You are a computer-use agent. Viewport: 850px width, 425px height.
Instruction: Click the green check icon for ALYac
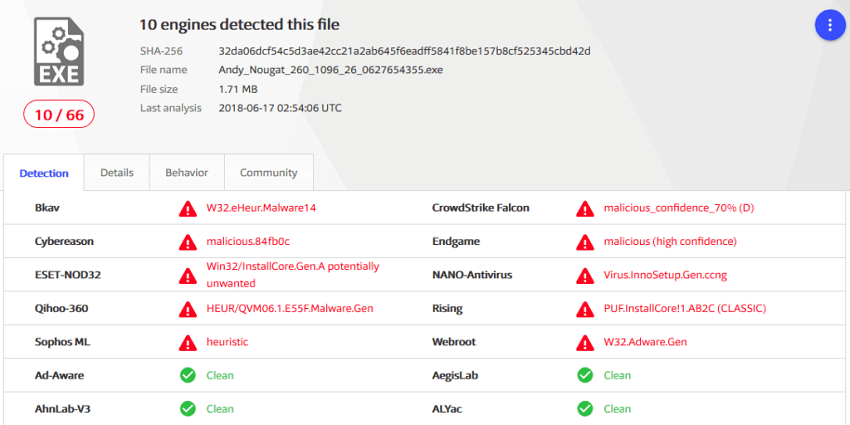(x=585, y=408)
